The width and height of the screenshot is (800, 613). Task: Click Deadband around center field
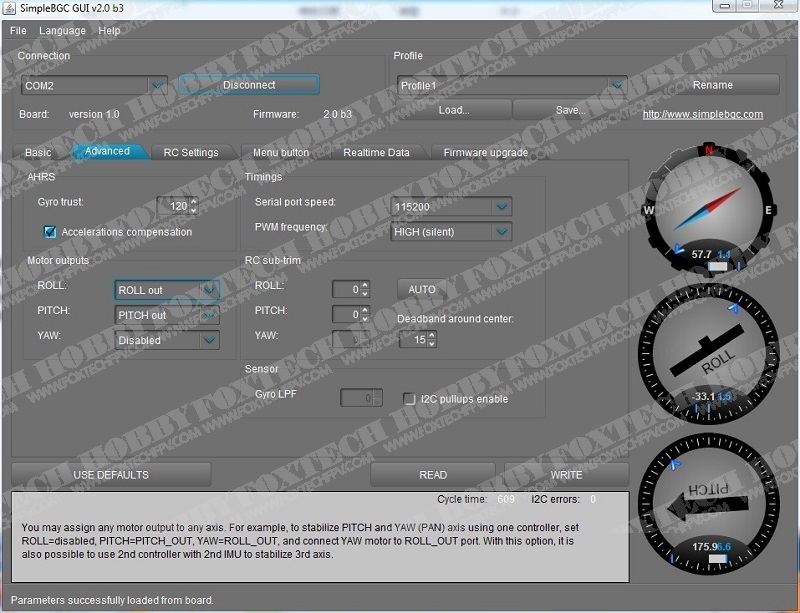(414, 339)
